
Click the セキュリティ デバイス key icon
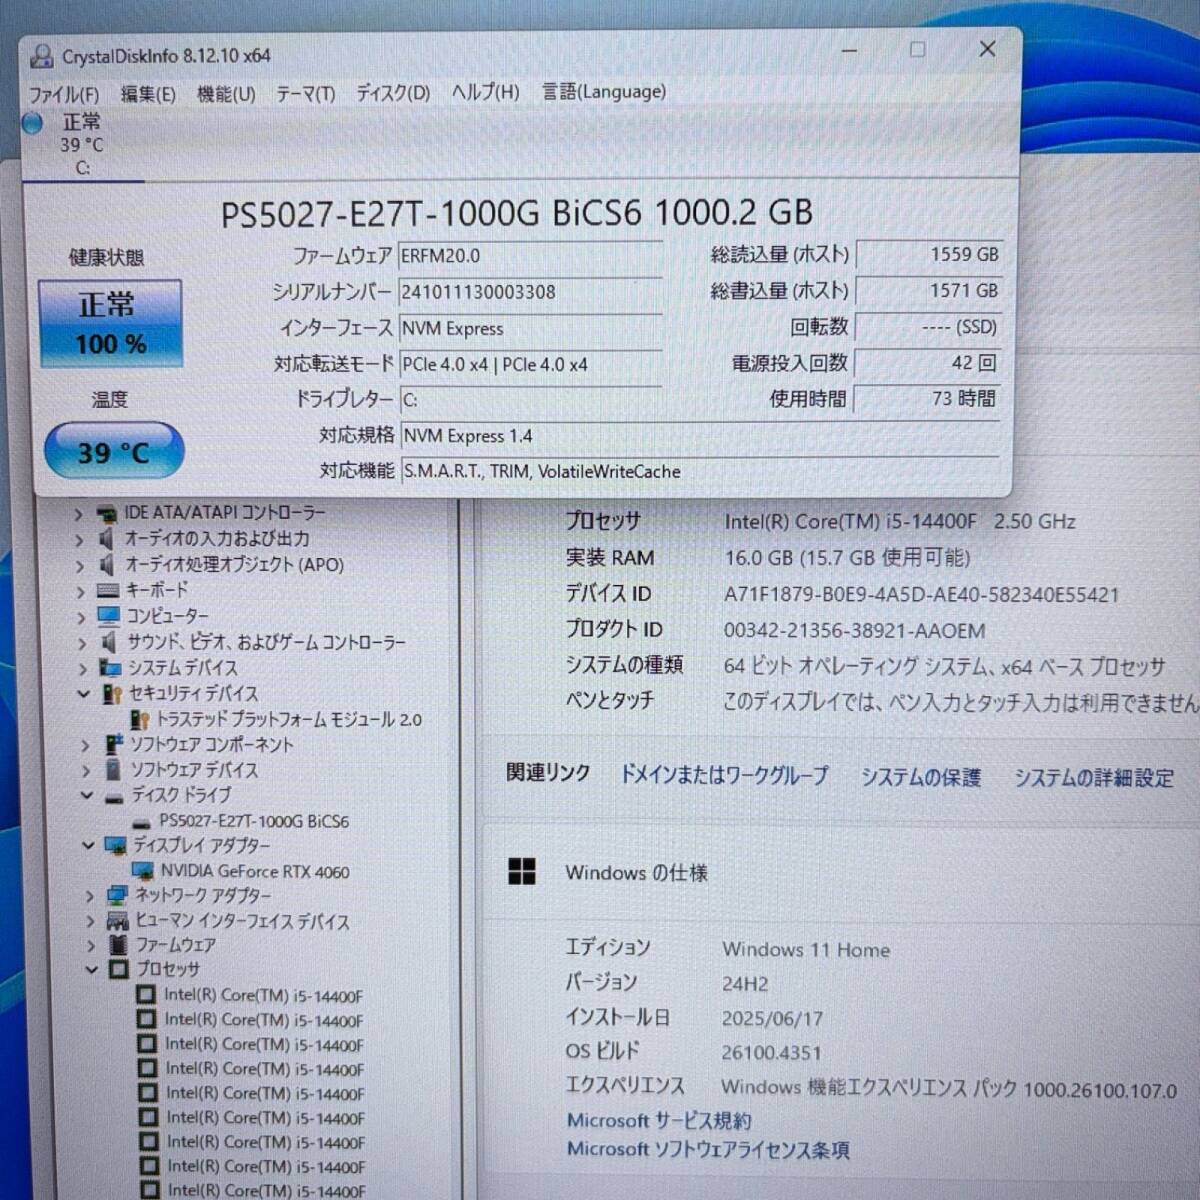click(x=112, y=693)
